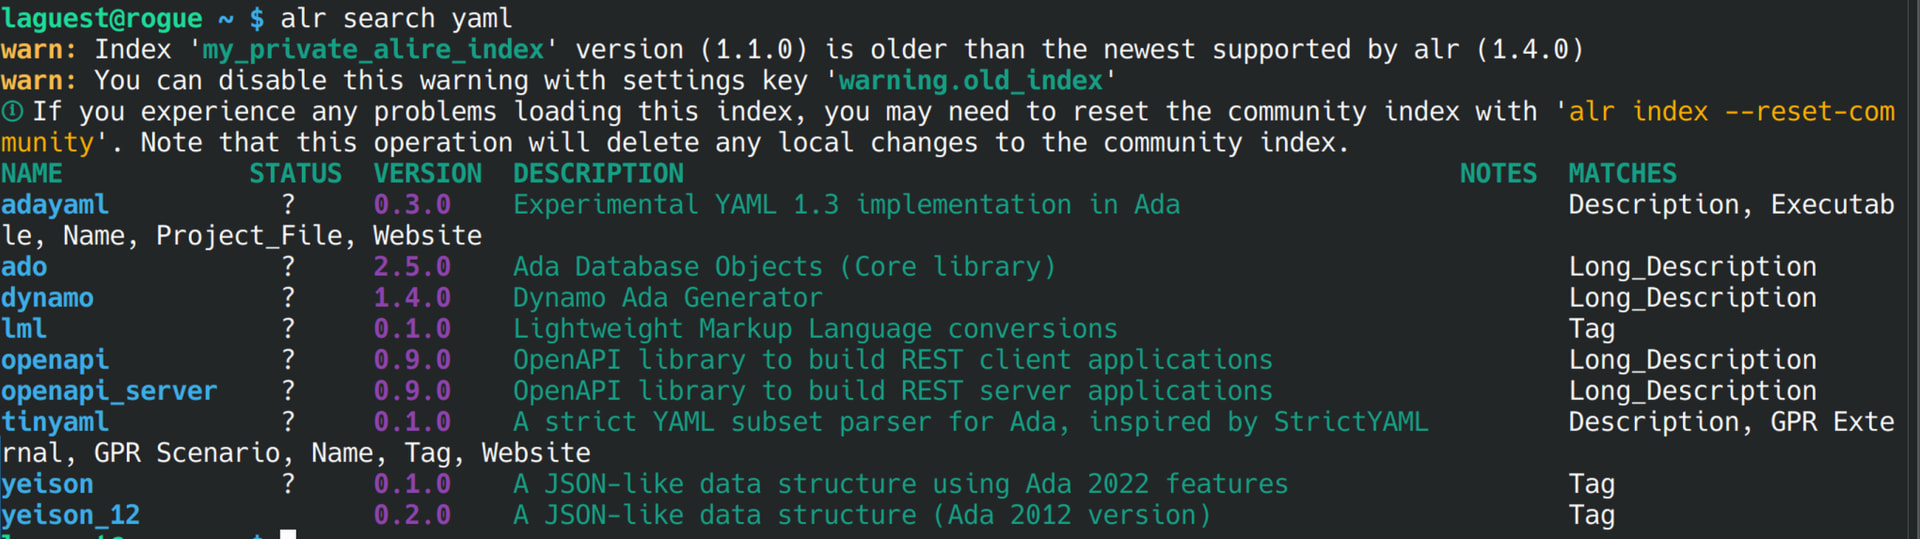Screen dimensions: 1920x539
Task: Click the 'alr index --reset-com' command text
Action: (x=1731, y=112)
